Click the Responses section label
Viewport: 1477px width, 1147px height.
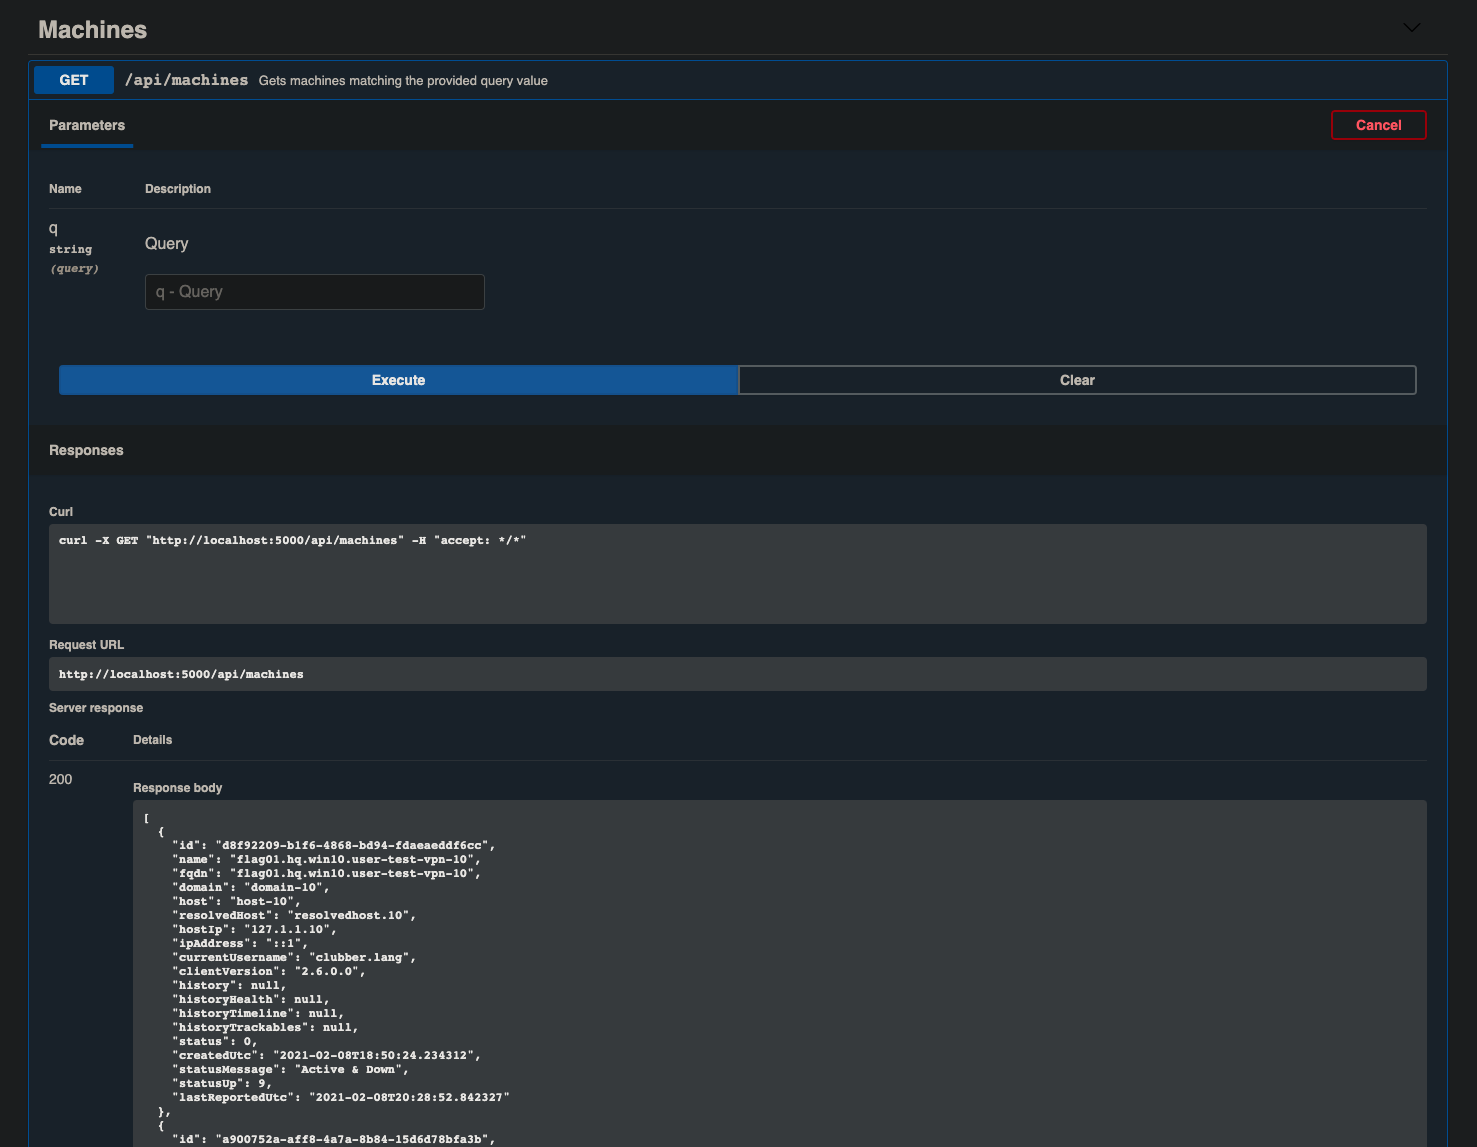click(x=86, y=450)
